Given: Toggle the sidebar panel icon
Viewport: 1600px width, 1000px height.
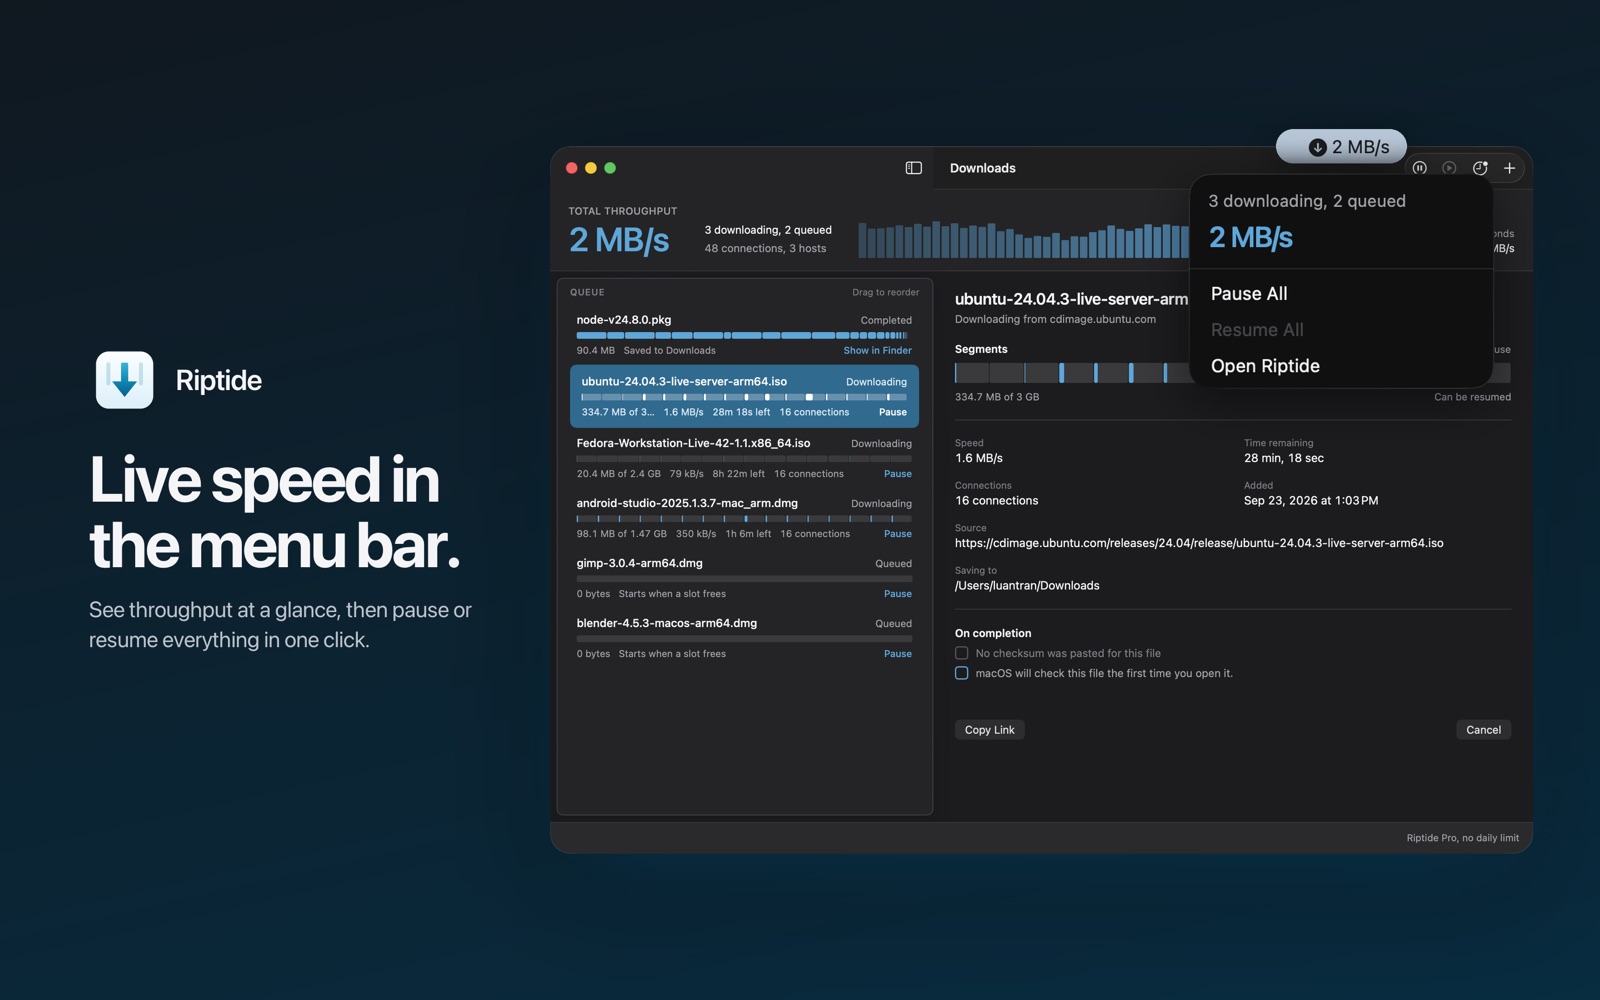Looking at the screenshot, I should [913, 168].
